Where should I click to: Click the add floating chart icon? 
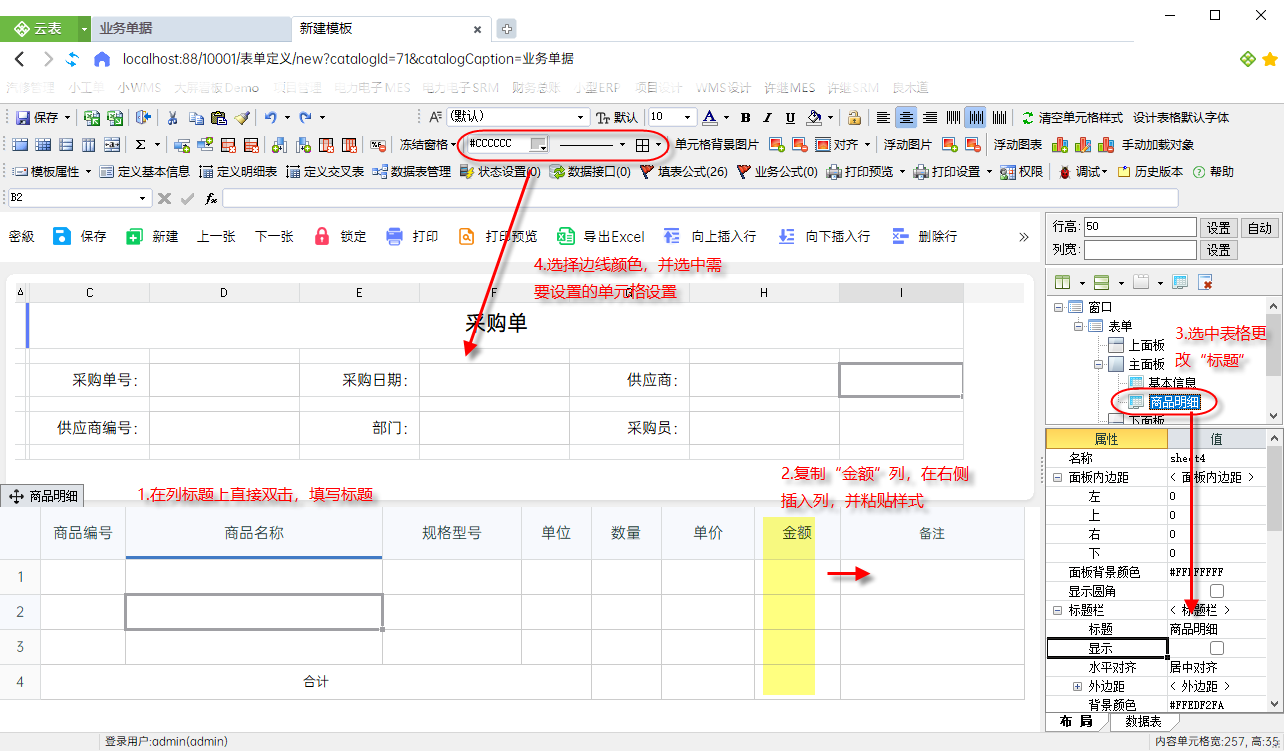pos(1059,144)
